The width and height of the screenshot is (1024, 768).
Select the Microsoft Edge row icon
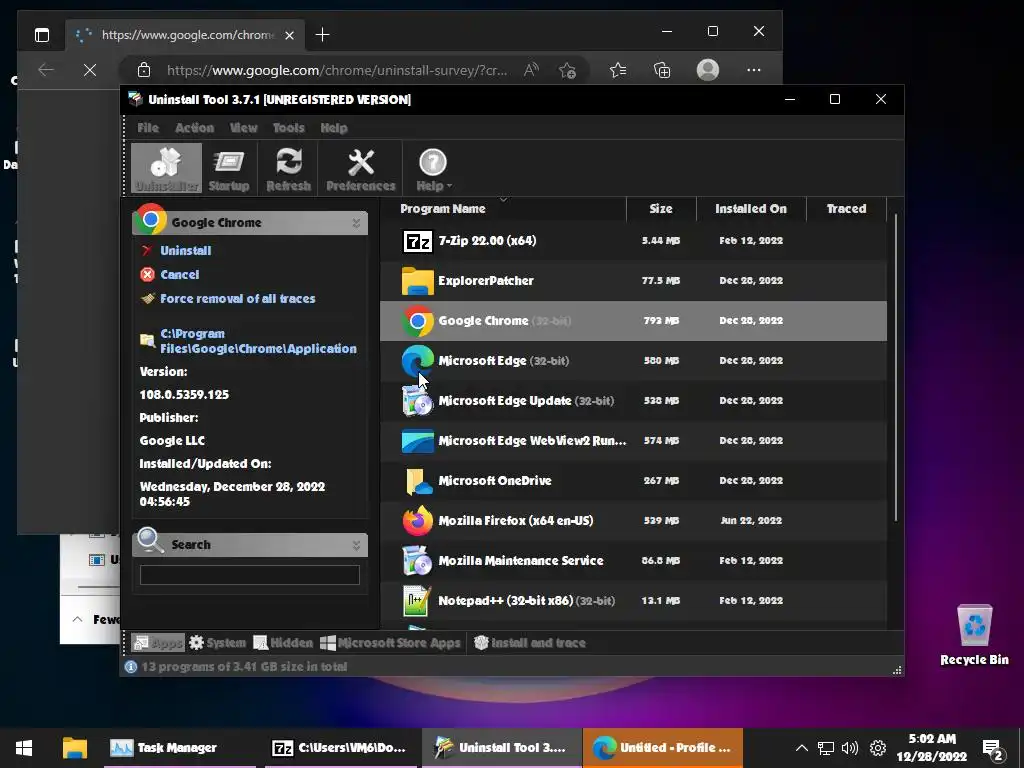[x=418, y=360]
